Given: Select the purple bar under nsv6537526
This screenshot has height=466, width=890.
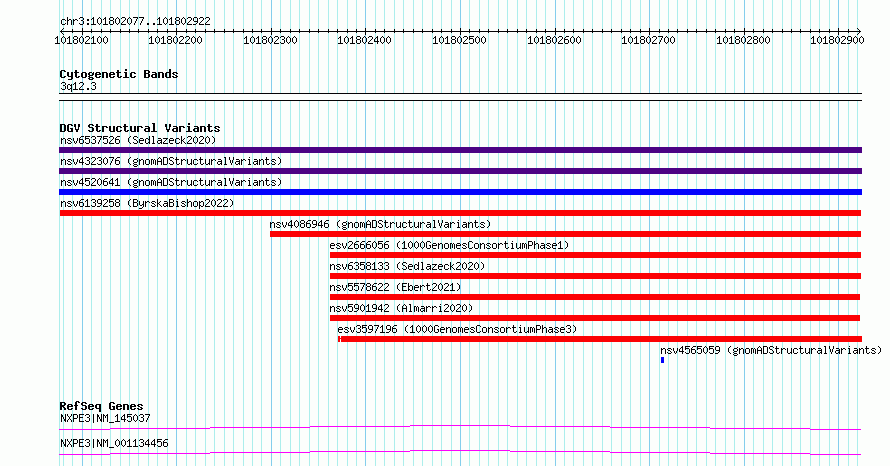Looking at the screenshot, I should (x=460, y=150).
